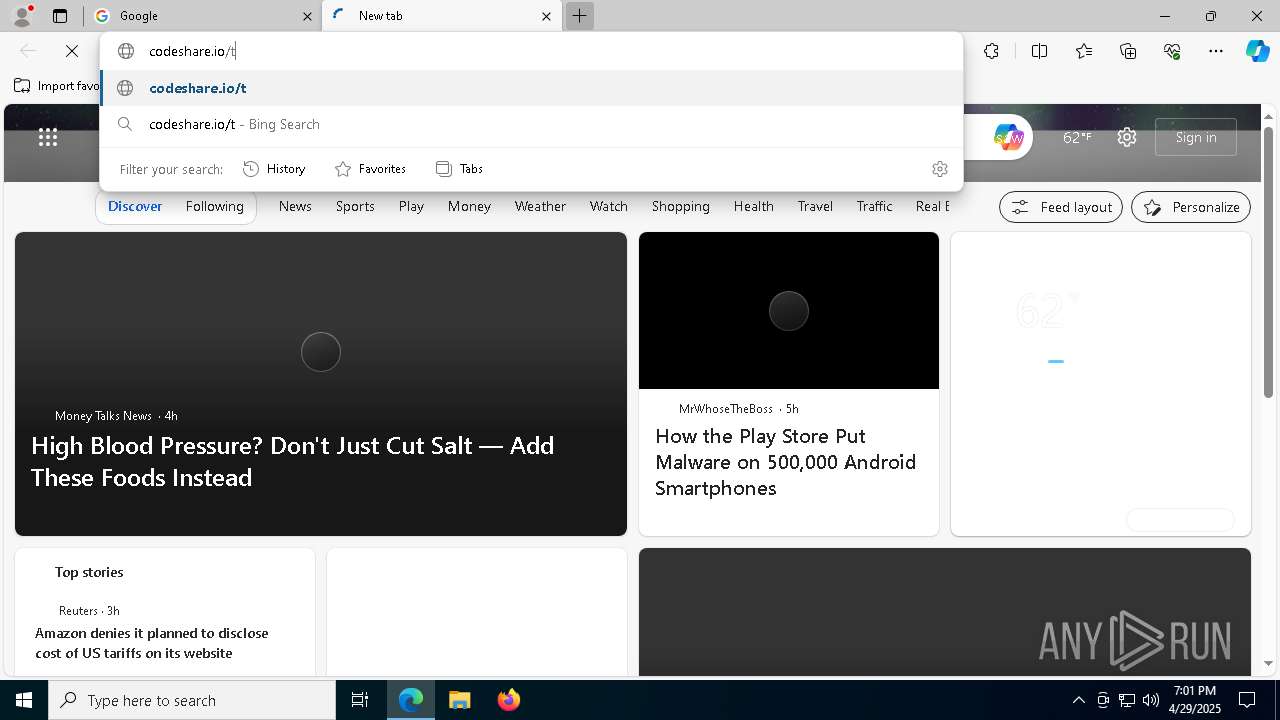The image size is (1280, 720).
Task: Filter search by Favorites
Action: tap(370, 169)
